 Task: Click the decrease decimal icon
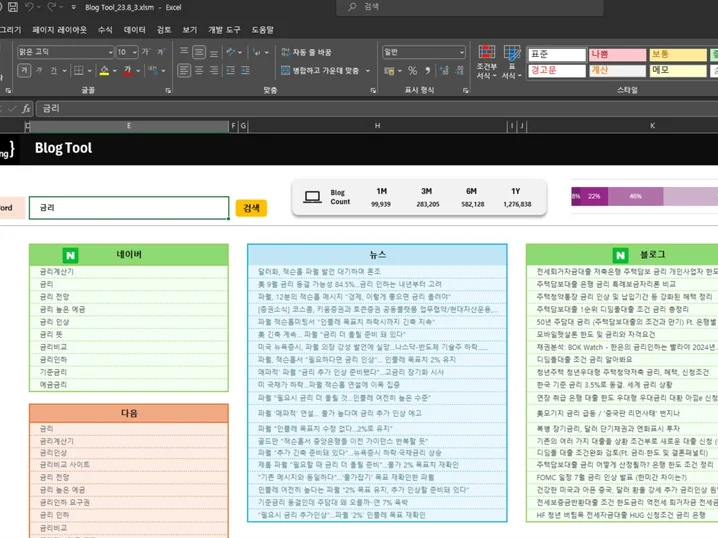click(x=459, y=71)
